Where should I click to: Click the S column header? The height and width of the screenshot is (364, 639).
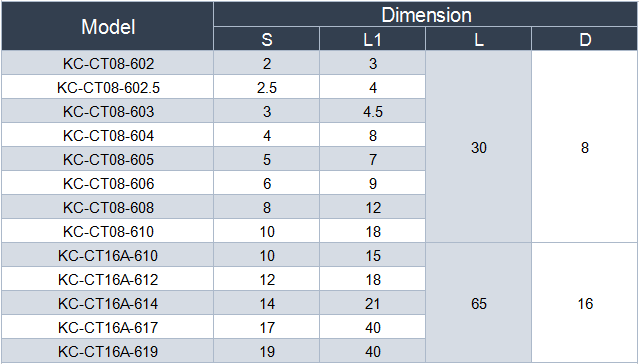(x=267, y=39)
